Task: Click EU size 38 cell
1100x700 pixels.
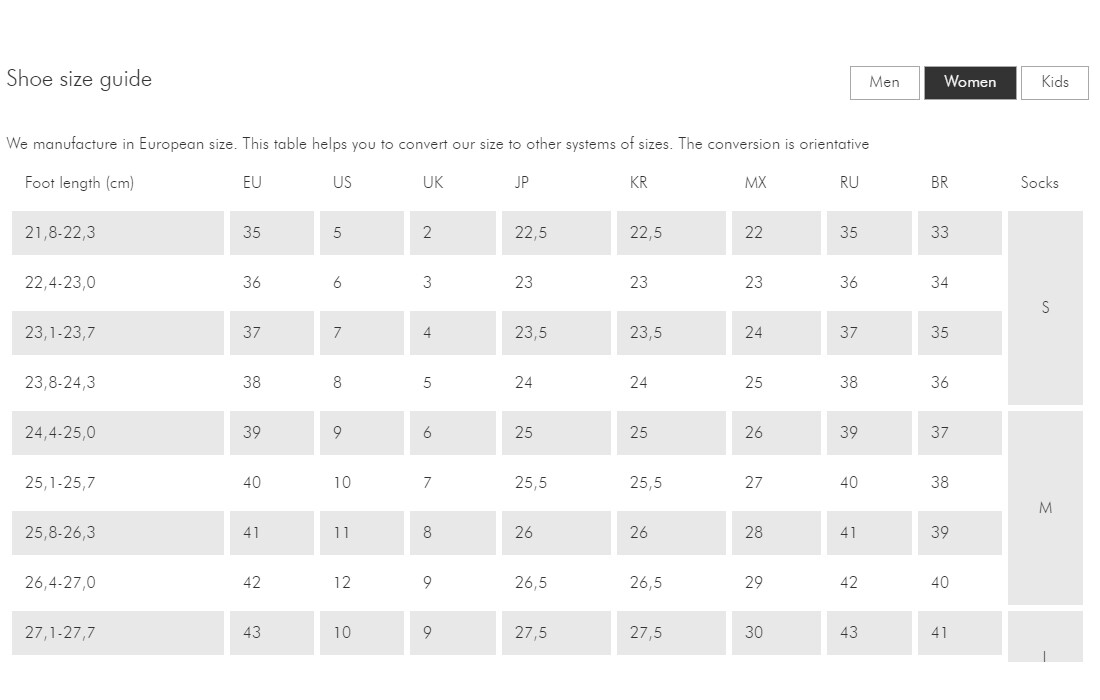Action: tap(272, 383)
